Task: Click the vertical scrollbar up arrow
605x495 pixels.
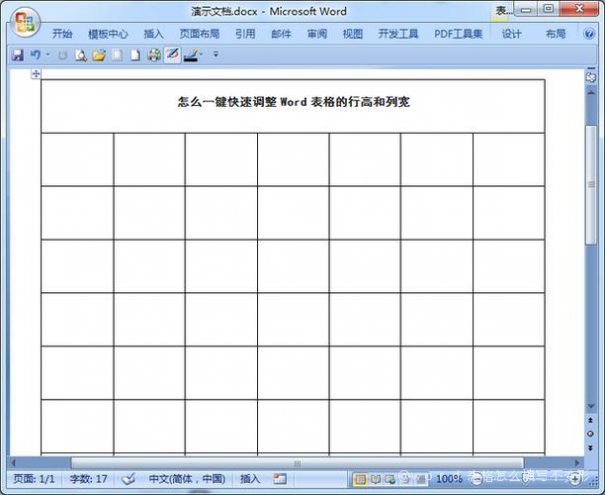Action: [590, 93]
